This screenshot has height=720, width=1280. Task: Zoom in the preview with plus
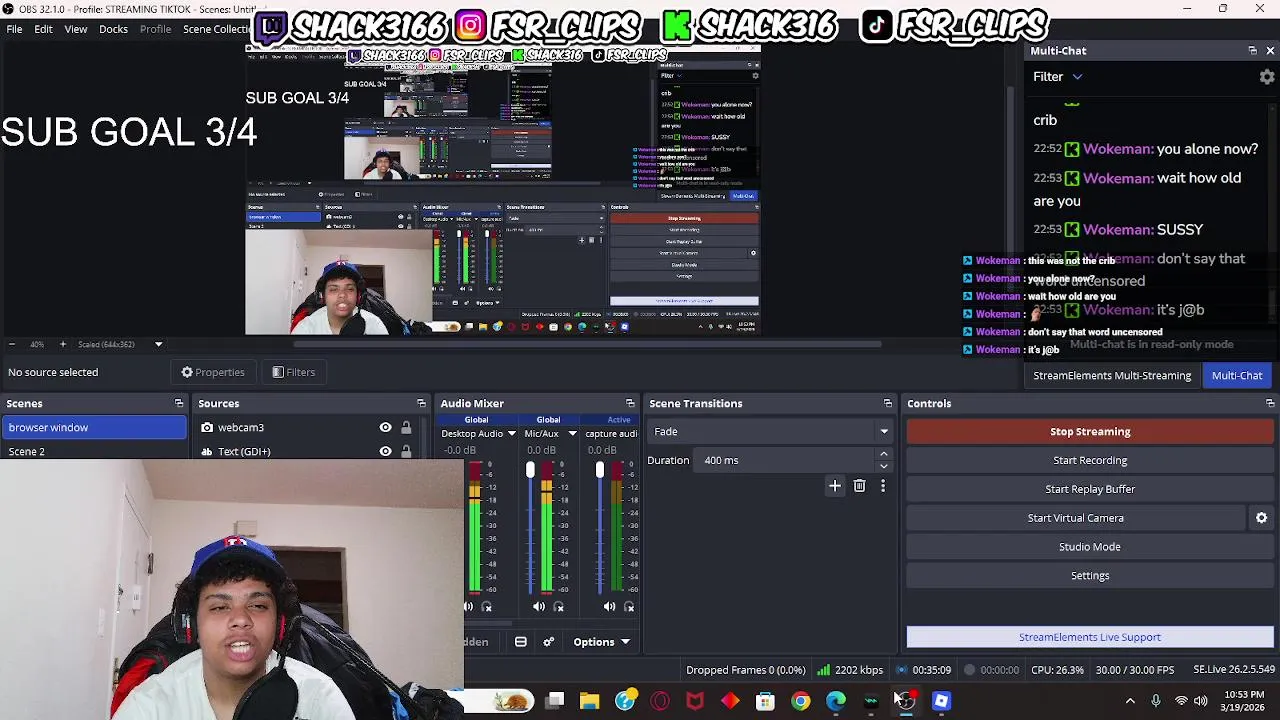click(x=62, y=344)
